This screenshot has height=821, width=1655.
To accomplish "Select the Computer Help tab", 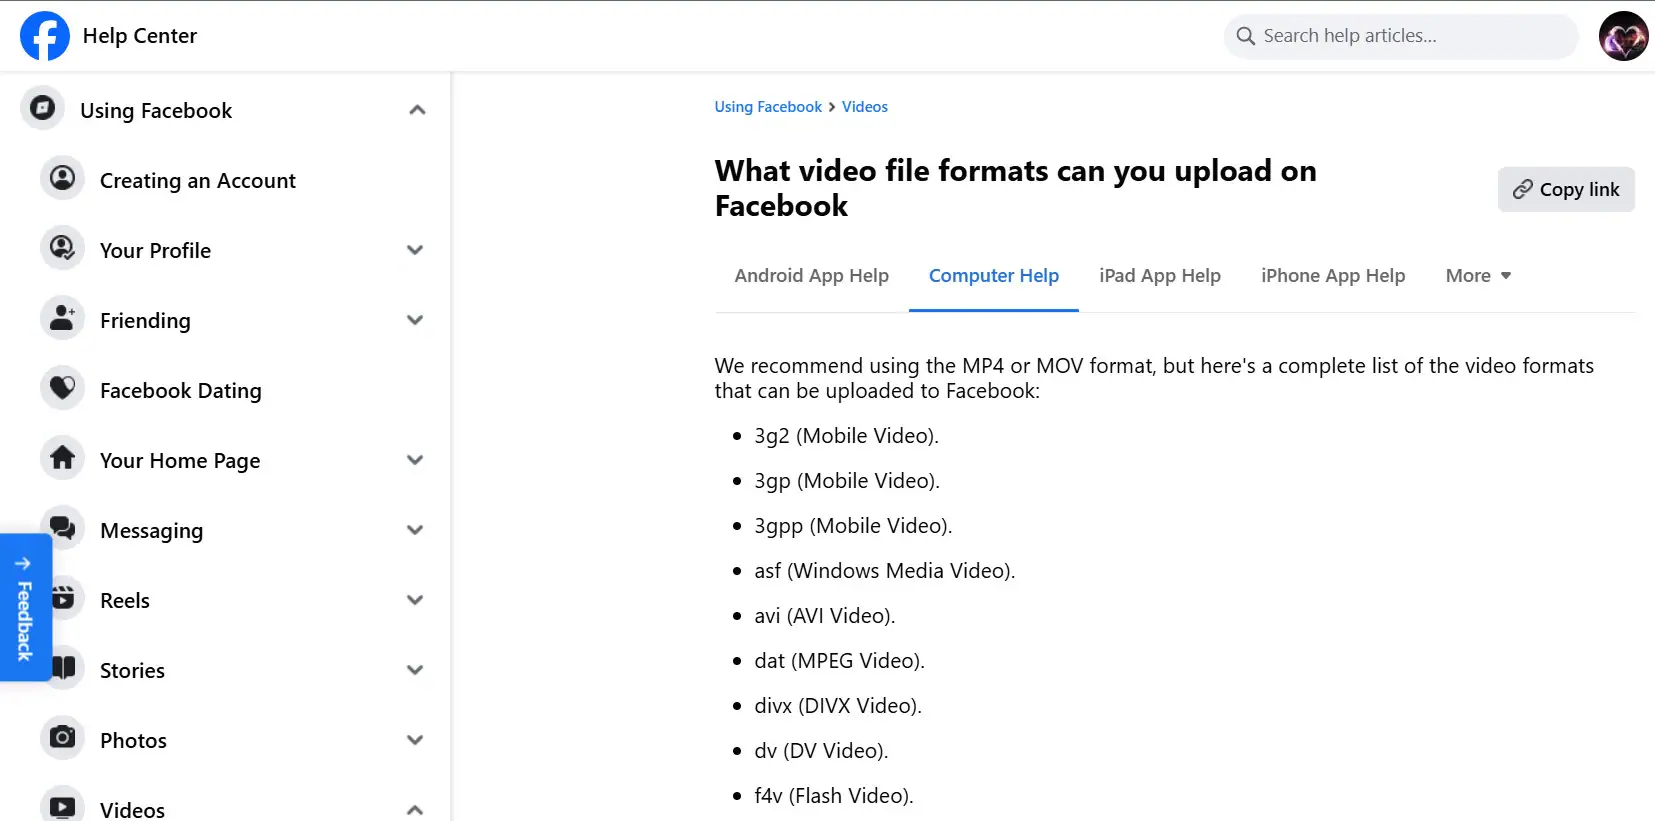I will coord(993,276).
